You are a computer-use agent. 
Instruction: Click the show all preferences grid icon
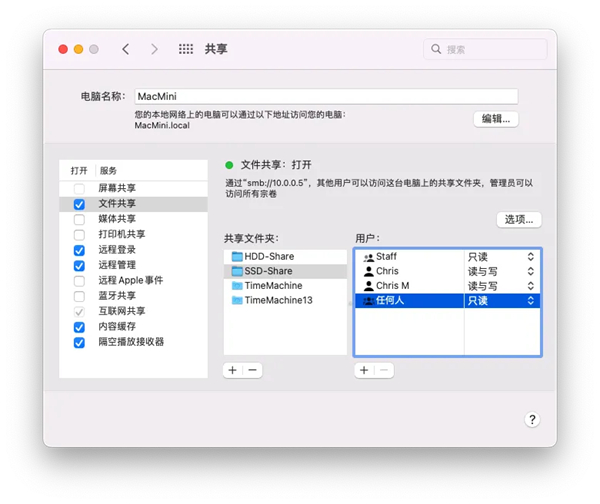pyautogui.click(x=185, y=49)
